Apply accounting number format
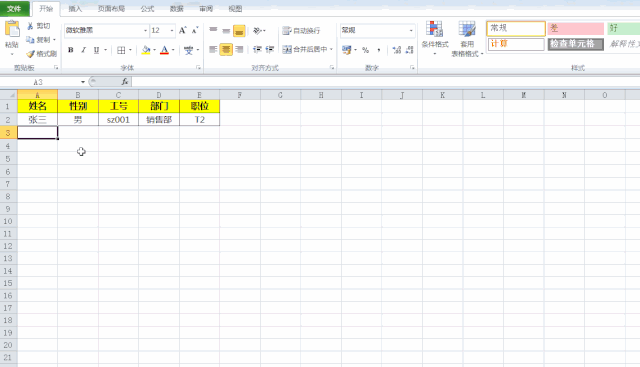The height and width of the screenshot is (367, 640). tap(347, 50)
